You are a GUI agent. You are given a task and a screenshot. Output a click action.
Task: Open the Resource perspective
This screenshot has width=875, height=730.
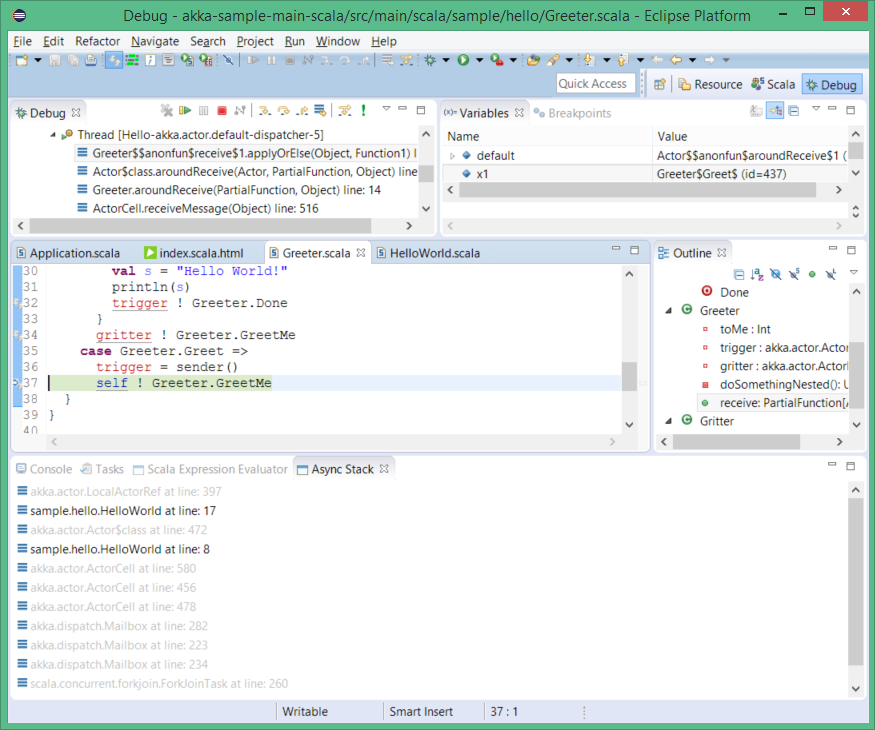[710, 84]
